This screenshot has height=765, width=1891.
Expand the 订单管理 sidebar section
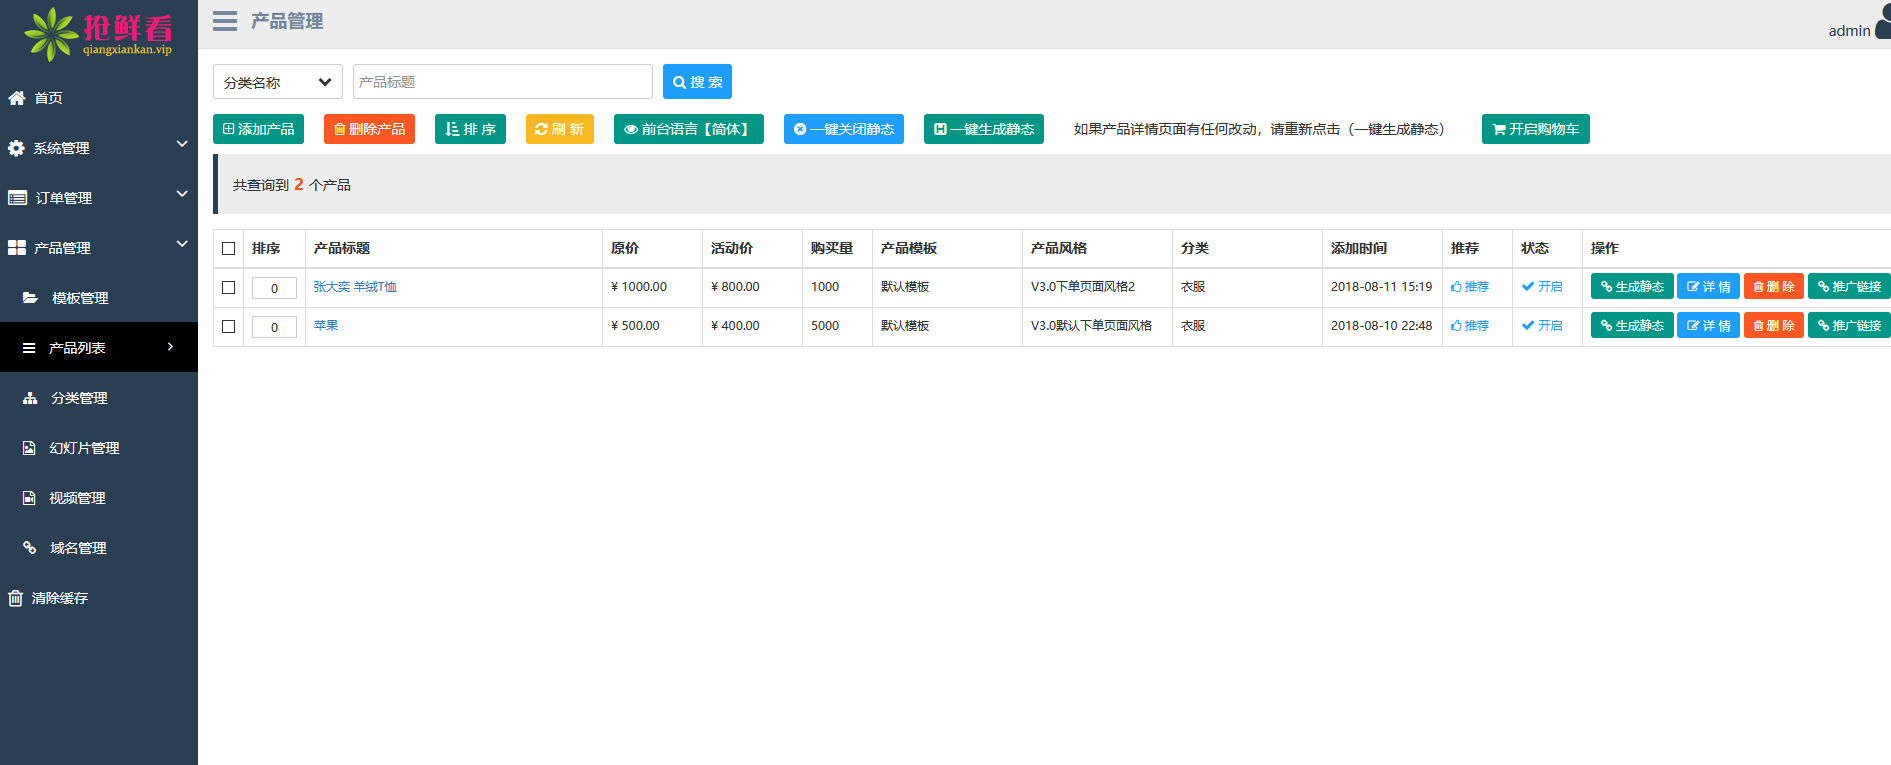[98, 198]
